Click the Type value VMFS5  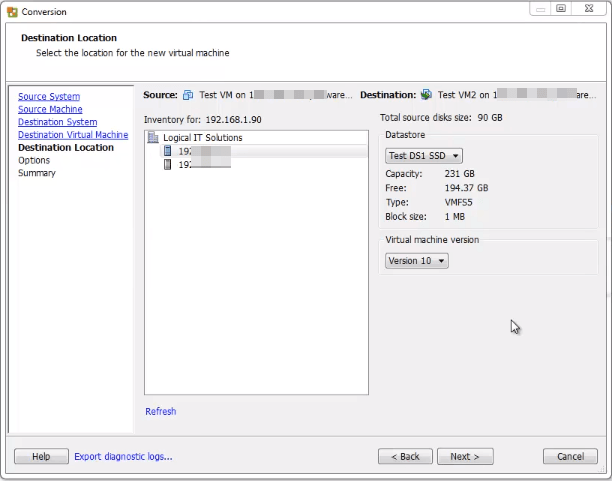(x=458, y=203)
